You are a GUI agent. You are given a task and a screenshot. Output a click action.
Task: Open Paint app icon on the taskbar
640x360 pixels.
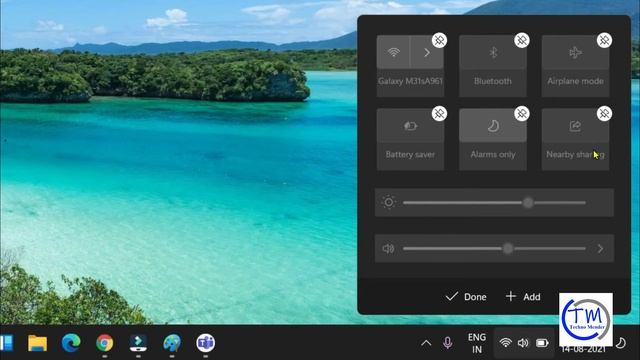coord(172,343)
